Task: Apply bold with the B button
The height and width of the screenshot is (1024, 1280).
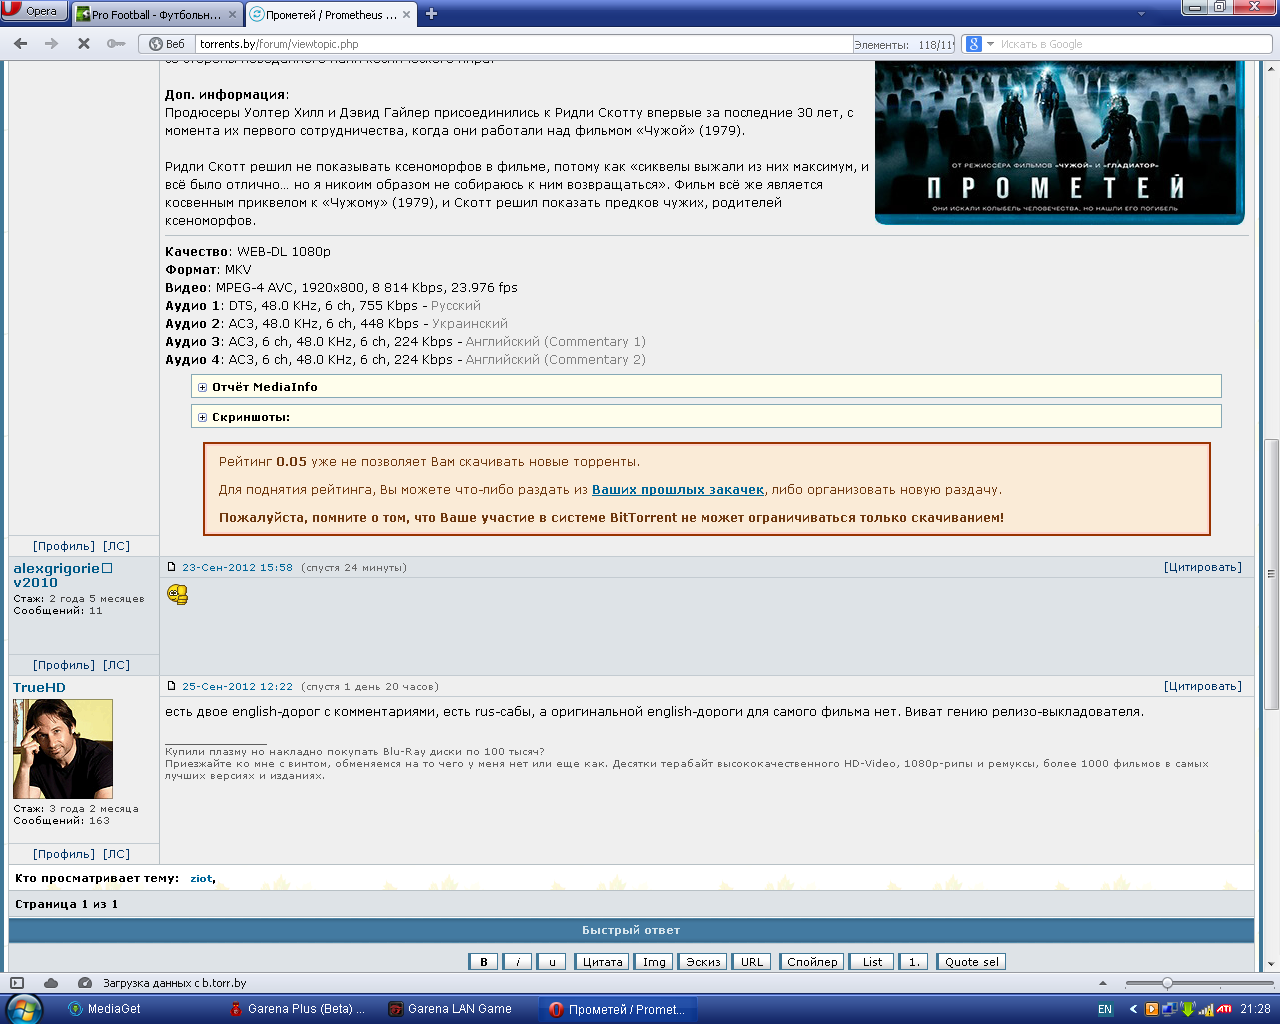Action: (x=483, y=962)
